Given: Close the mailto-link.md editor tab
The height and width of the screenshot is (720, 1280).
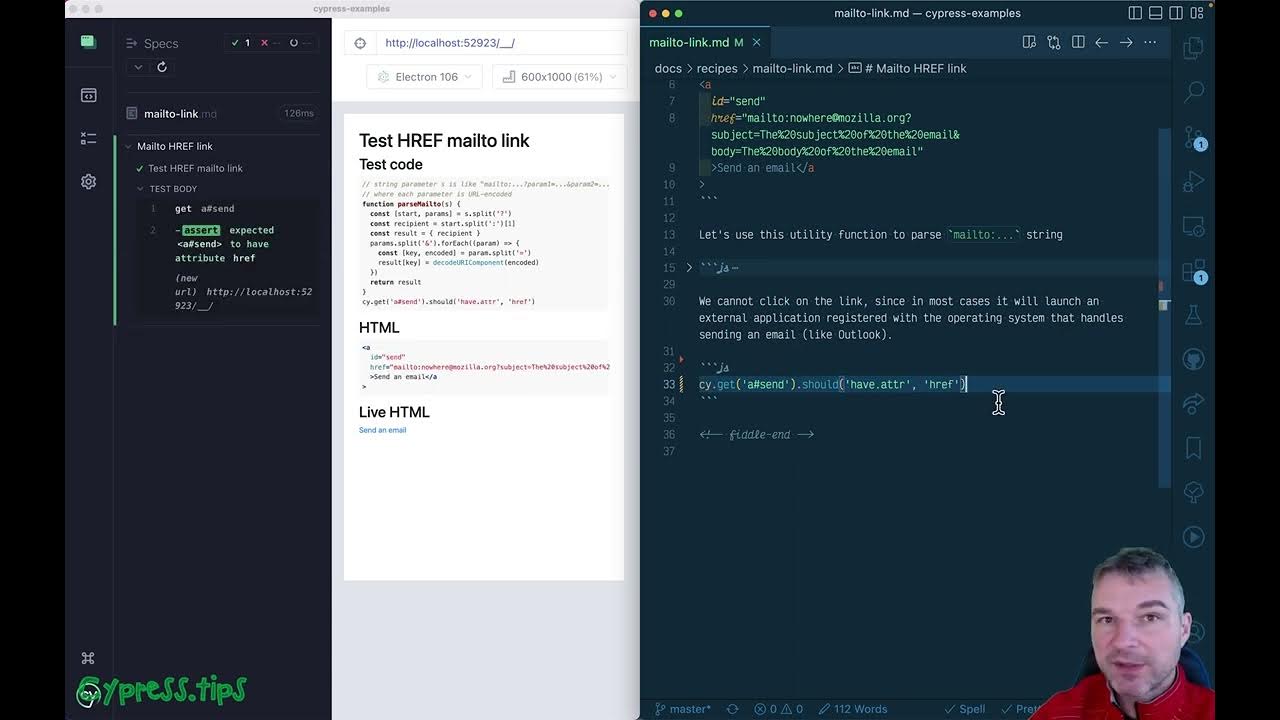Looking at the screenshot, I should click(756, 42).
